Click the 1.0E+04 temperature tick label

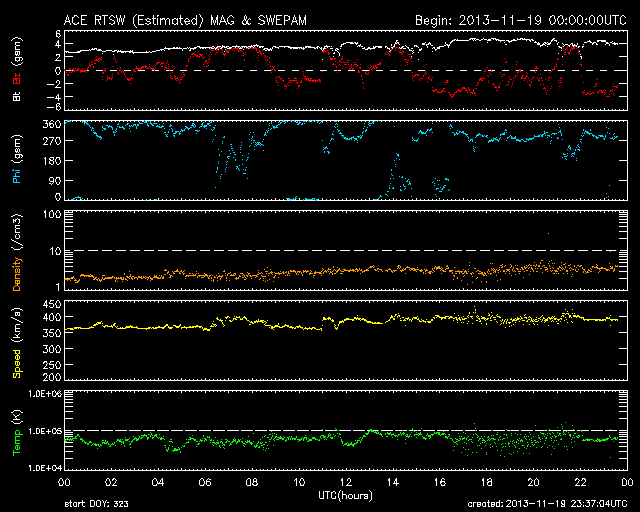[42, 467]
